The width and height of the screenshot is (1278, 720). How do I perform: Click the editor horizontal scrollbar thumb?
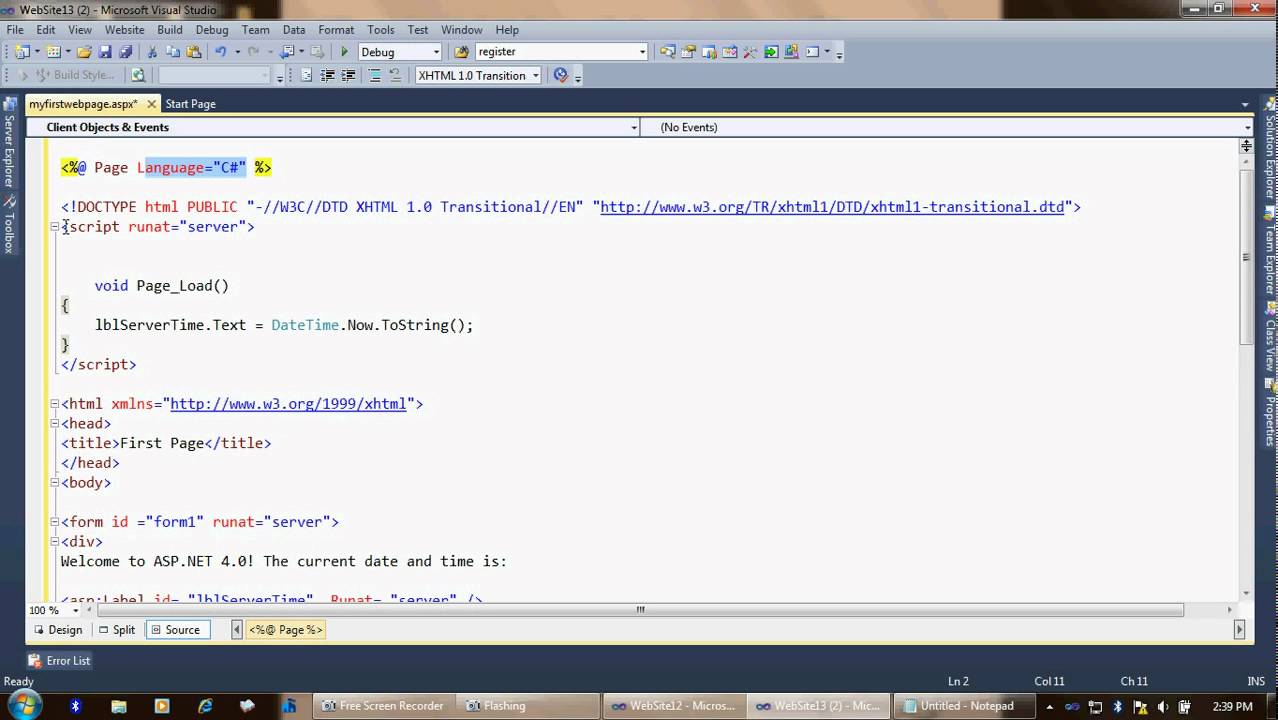pyautogui.click(x=640, y=610)
